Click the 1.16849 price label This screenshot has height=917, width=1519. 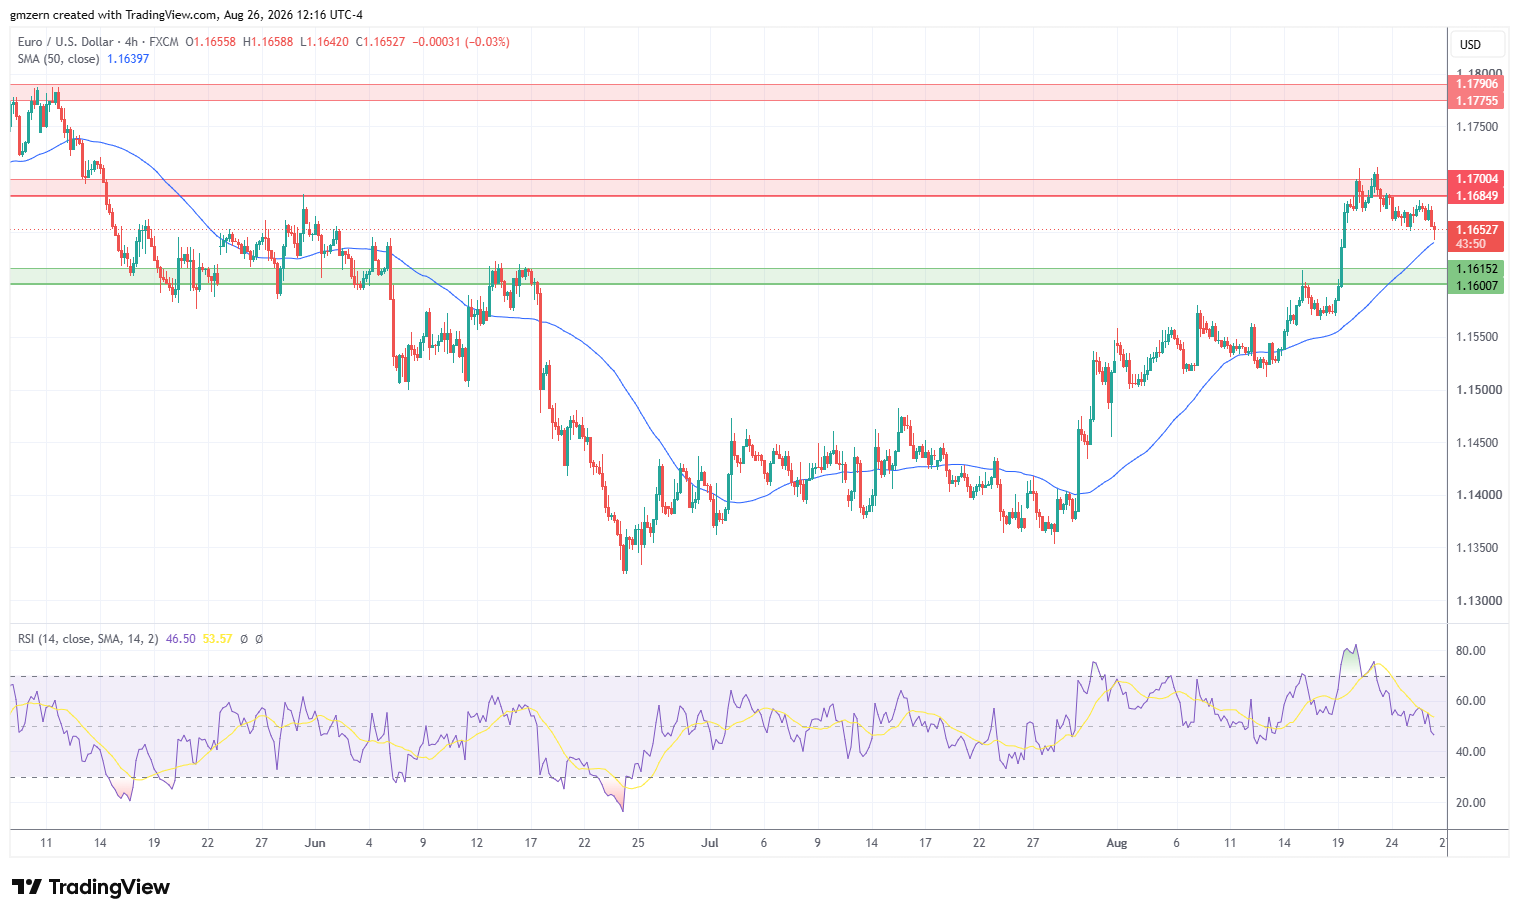click(1477, 196)
